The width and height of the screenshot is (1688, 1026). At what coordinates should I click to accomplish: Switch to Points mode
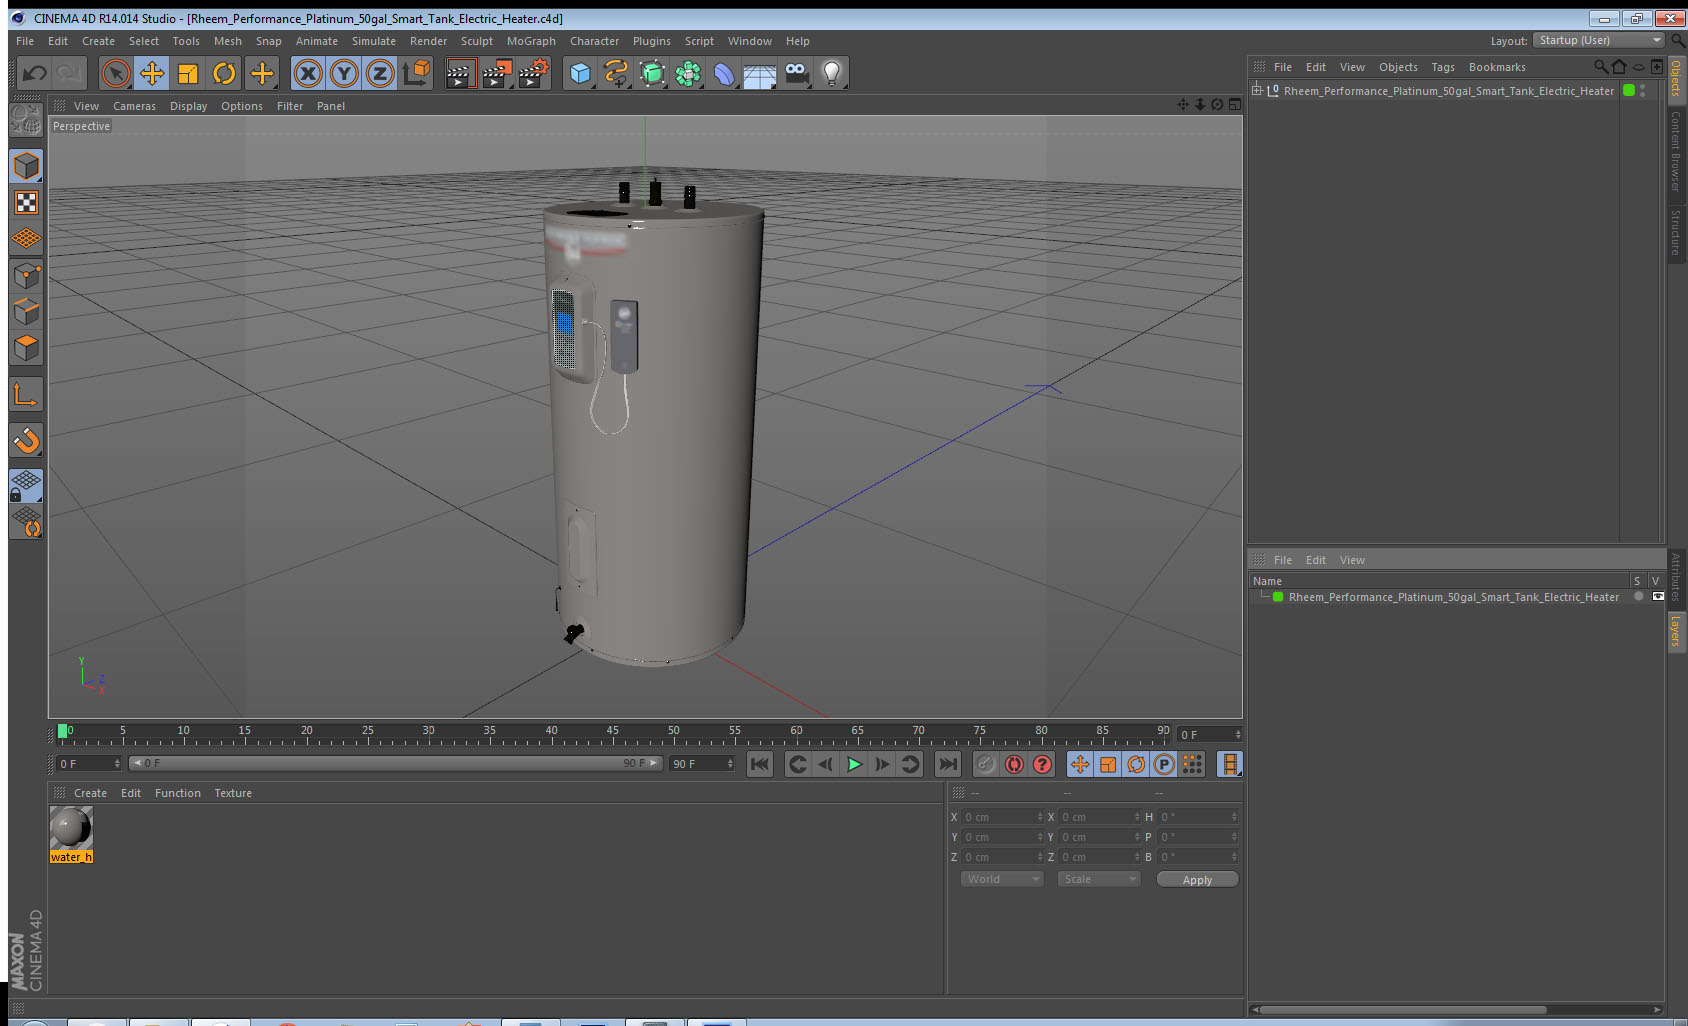tap(26, 275)
